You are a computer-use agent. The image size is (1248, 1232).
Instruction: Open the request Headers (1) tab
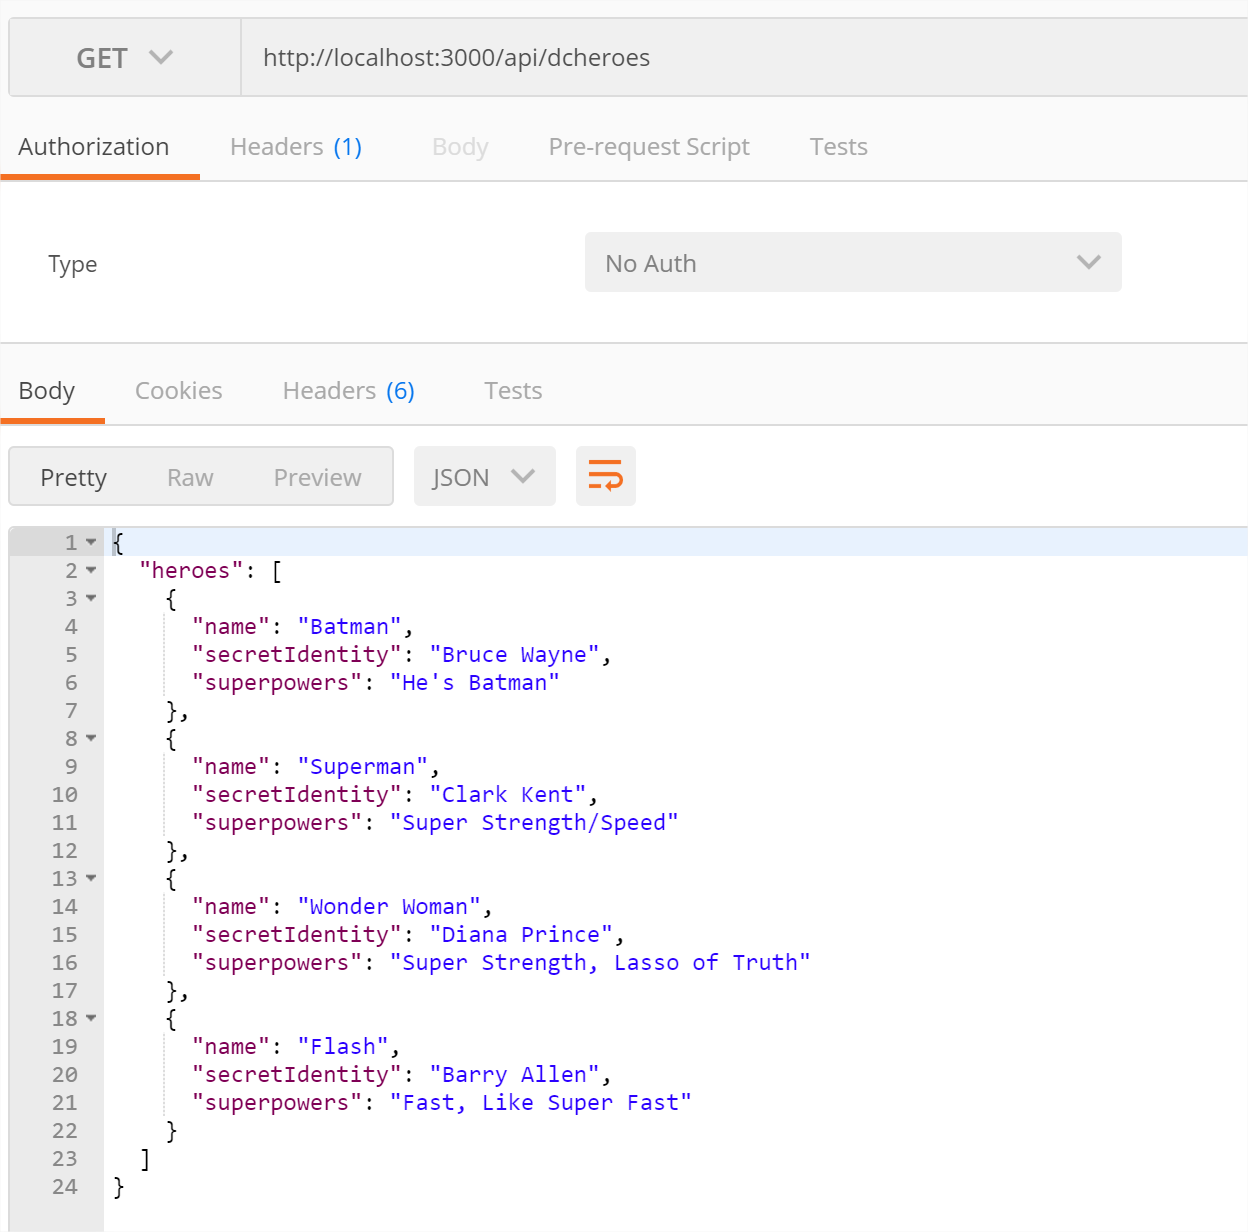coord(296,147)
